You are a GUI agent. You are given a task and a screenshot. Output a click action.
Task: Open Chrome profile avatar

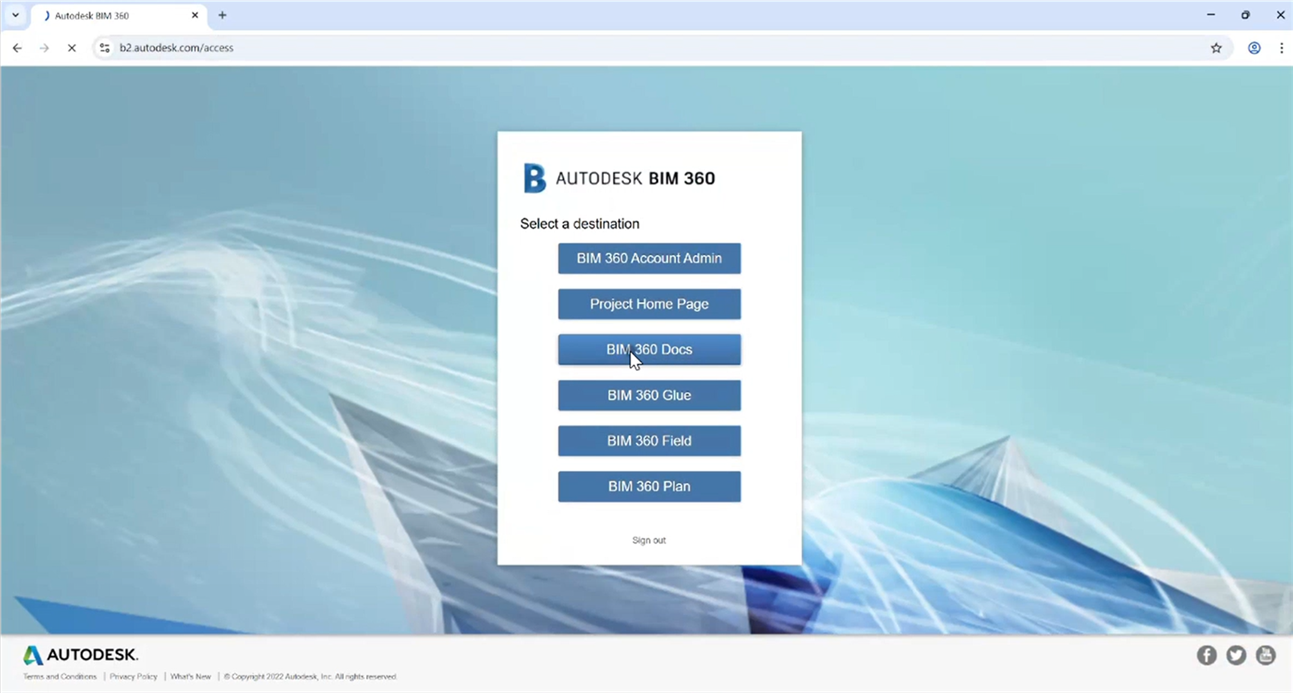pos(1254,48)
